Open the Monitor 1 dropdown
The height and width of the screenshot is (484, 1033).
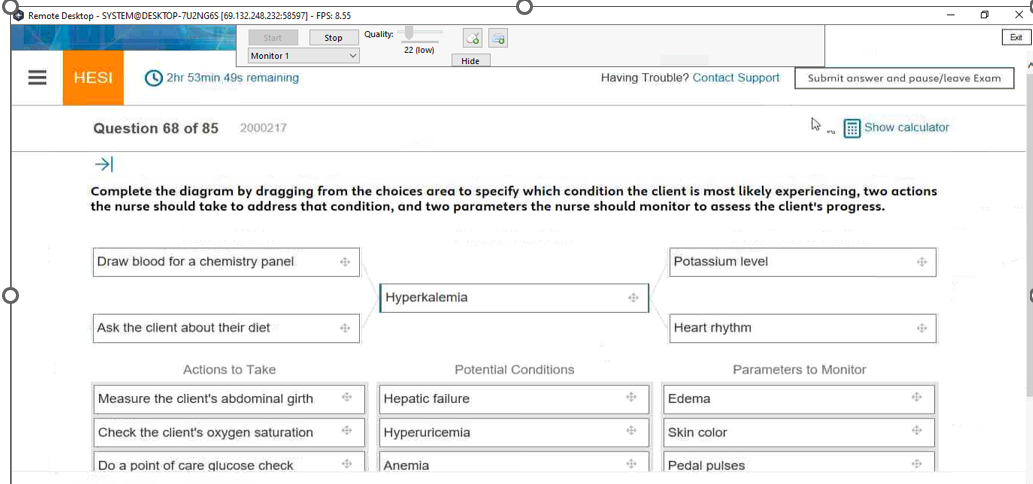coord(303,56)
